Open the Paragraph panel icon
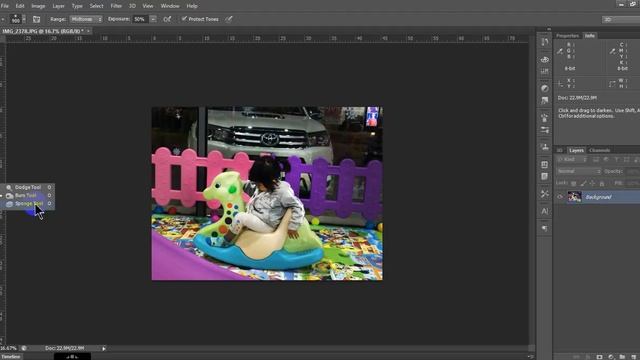The height and width of the screenshot is (360, 640). pos(544,228)
